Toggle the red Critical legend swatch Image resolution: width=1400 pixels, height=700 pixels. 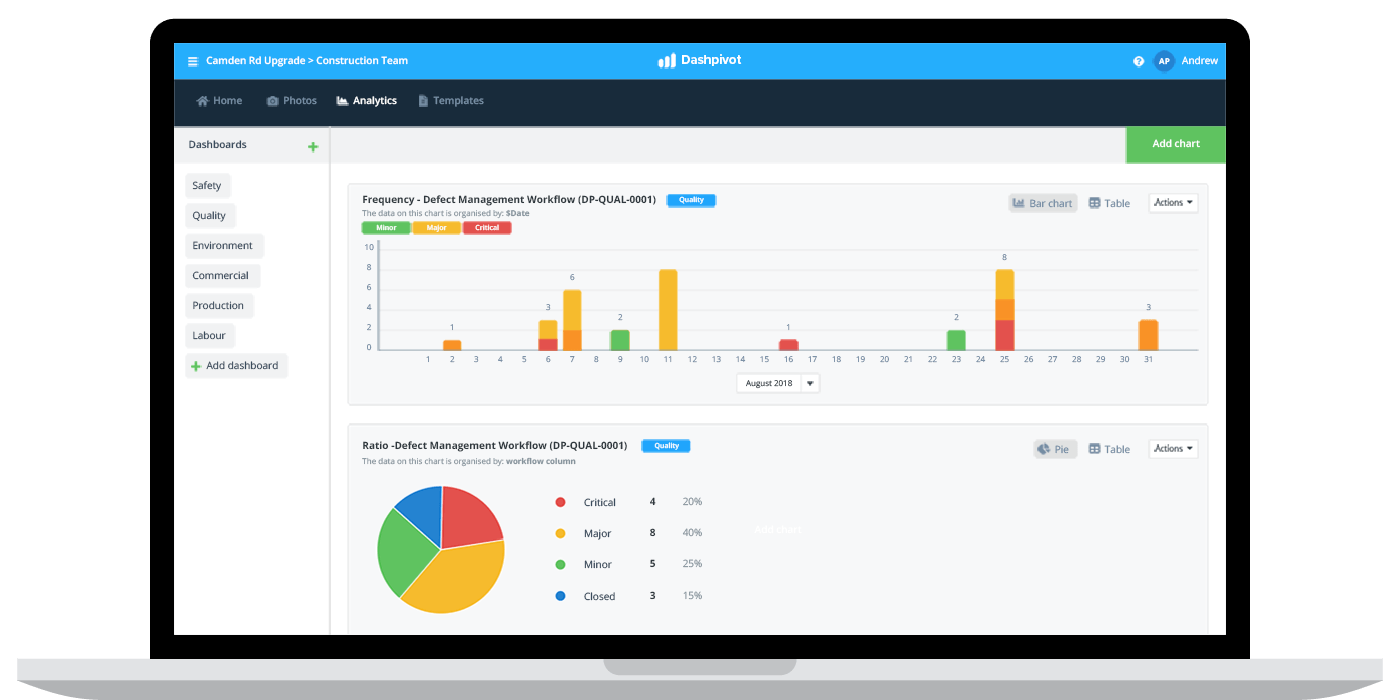click(487, 228)
